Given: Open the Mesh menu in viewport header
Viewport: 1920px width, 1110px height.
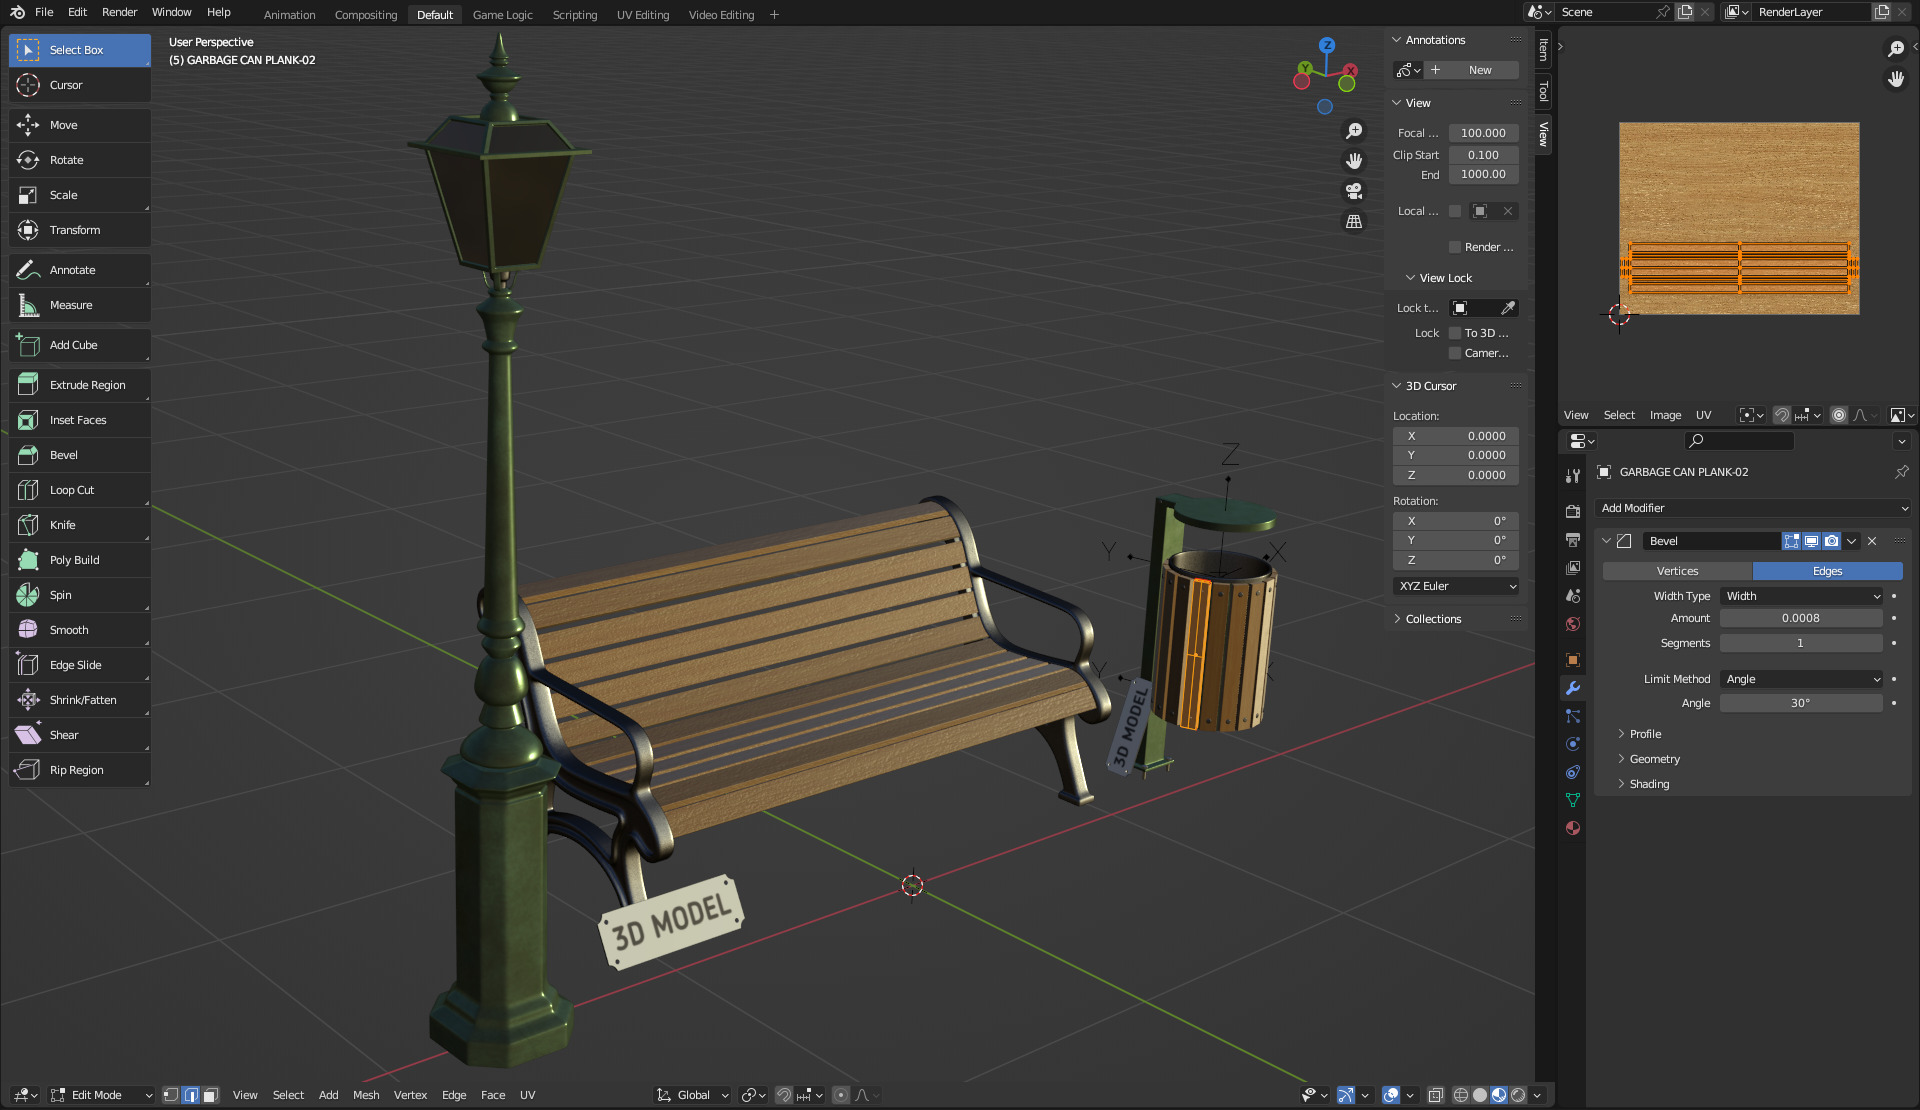Looking at the screenshot, I should (366, 1095).
